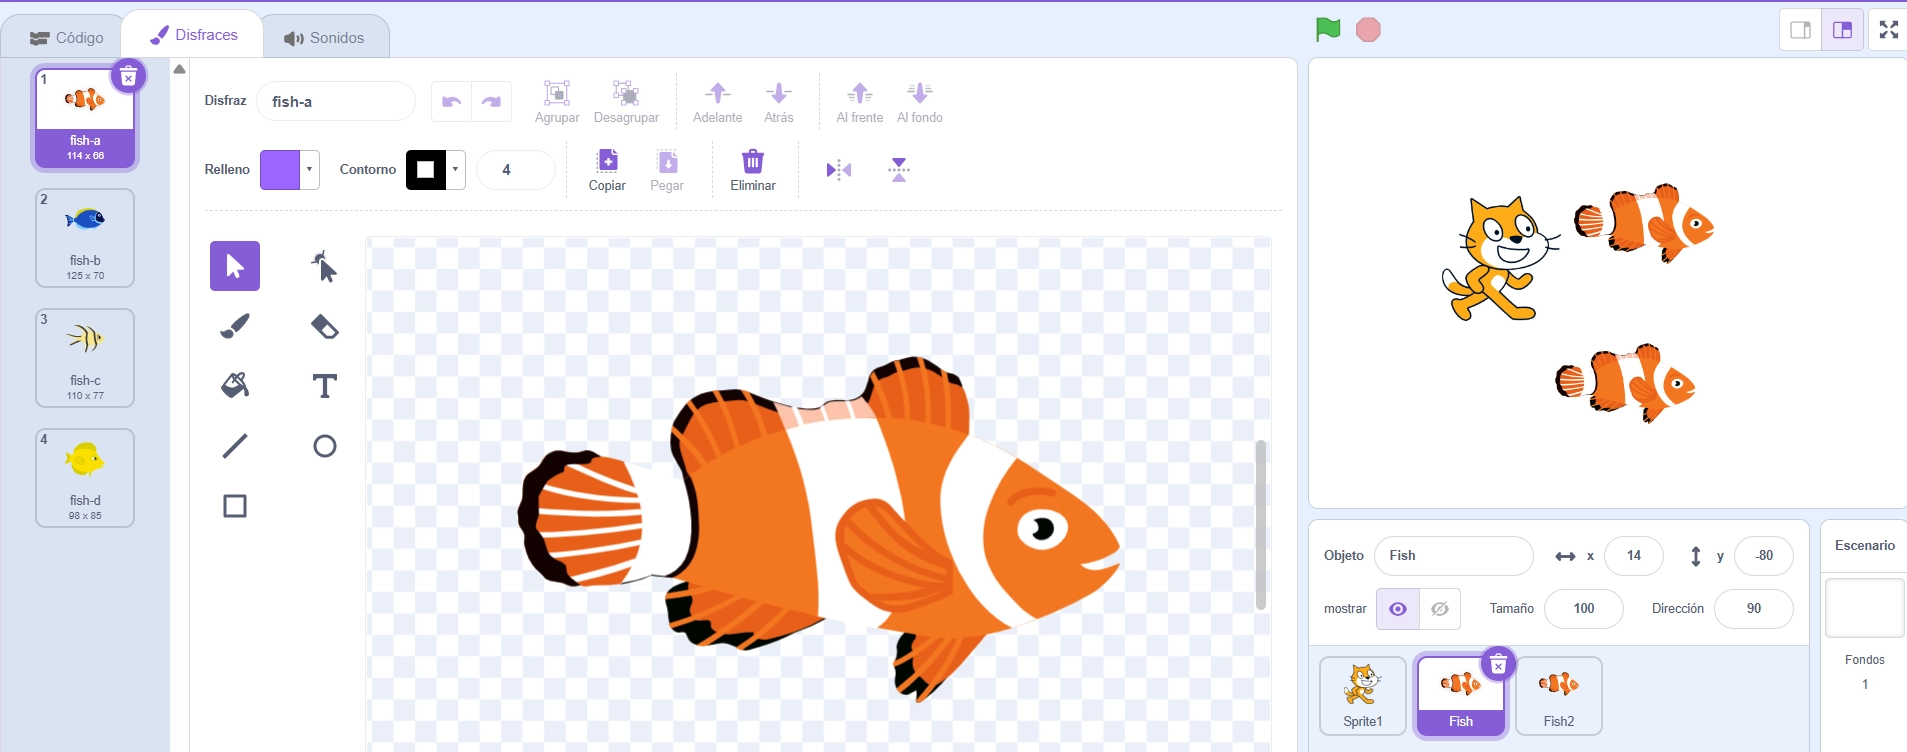This screenshot has height=752, width=1907.
Task: Select the Line tool
Action: click(235, 446)
